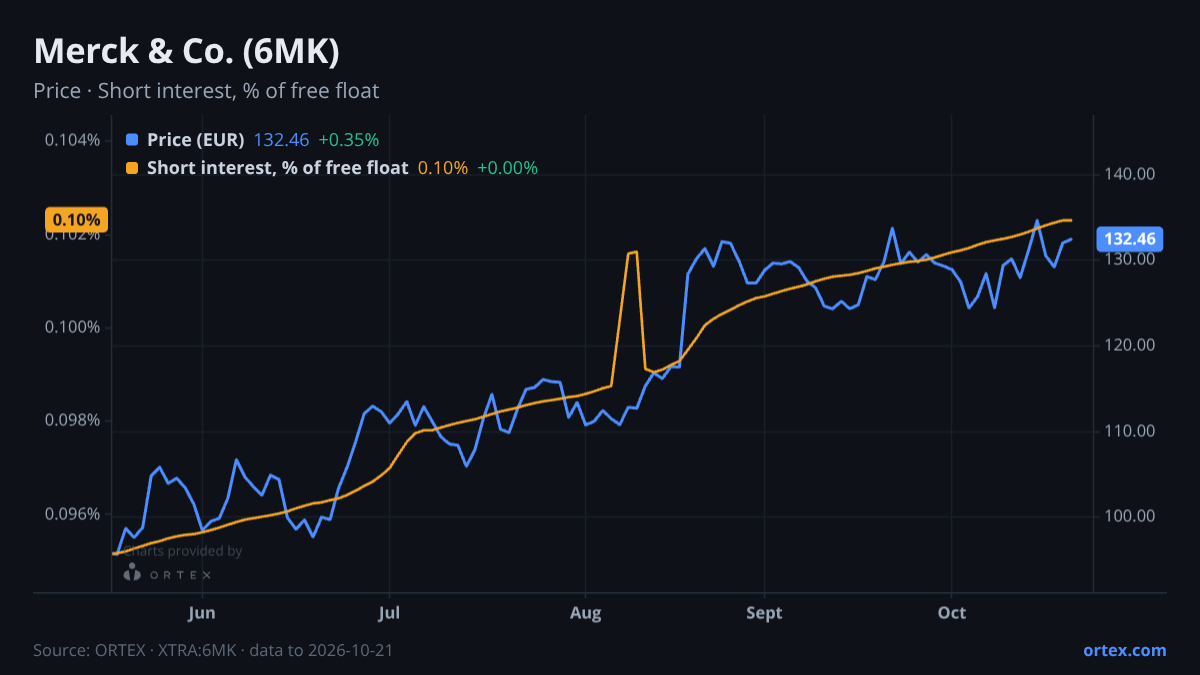Click the Source: ORTEX footer text
The width and height of the screenshot is (1200, 675).
pyautogui.click(x=213, y=650)
